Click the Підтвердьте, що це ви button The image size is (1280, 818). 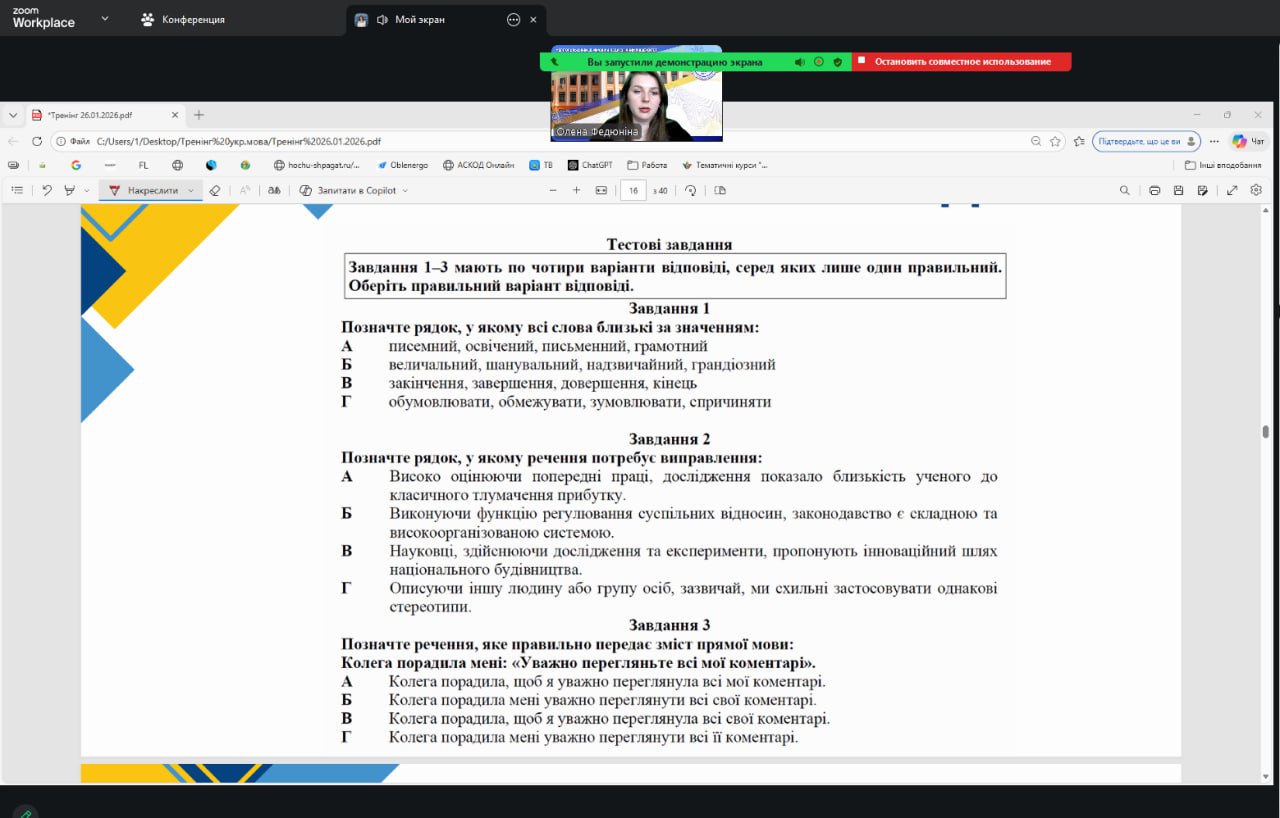pyautogui.click(x=1145, y=141)
